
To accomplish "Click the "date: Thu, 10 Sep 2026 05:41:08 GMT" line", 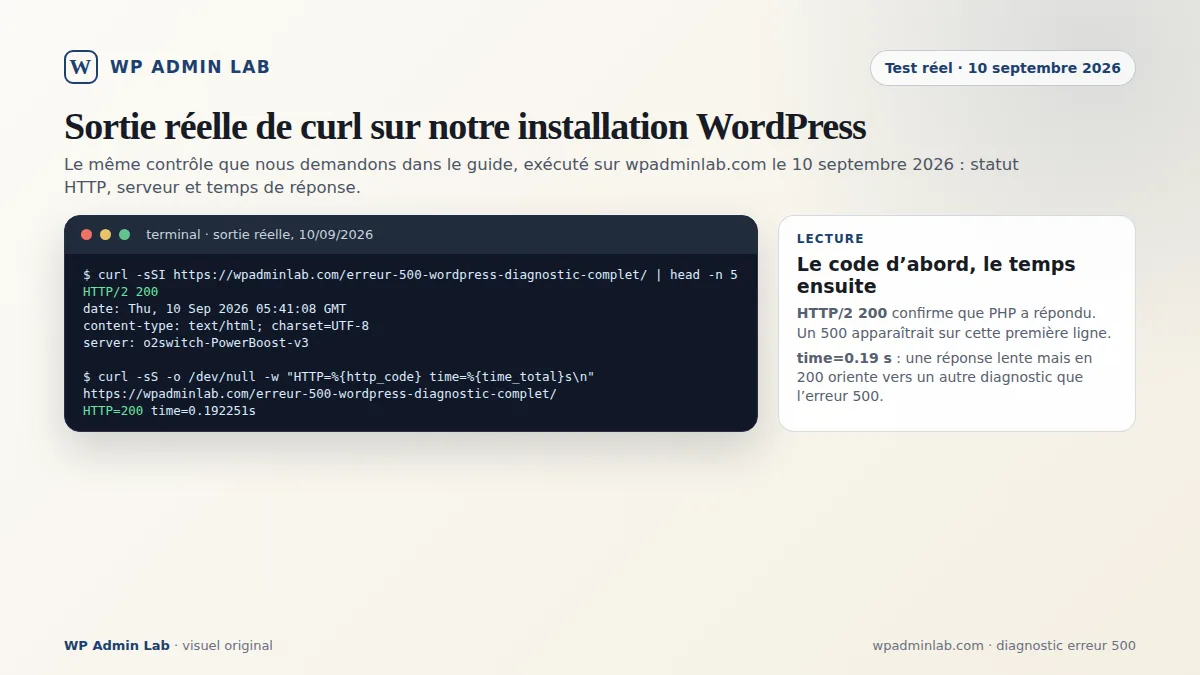I will 214,308.
